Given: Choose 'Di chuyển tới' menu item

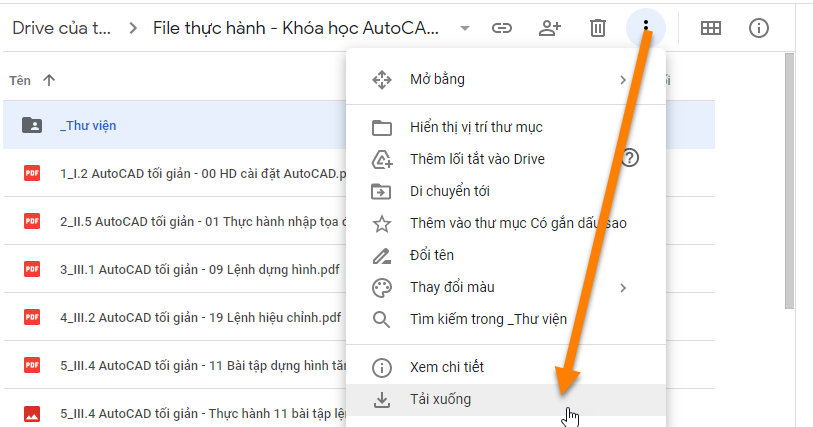Looking at the screenshot, I should tap(506, 191).
